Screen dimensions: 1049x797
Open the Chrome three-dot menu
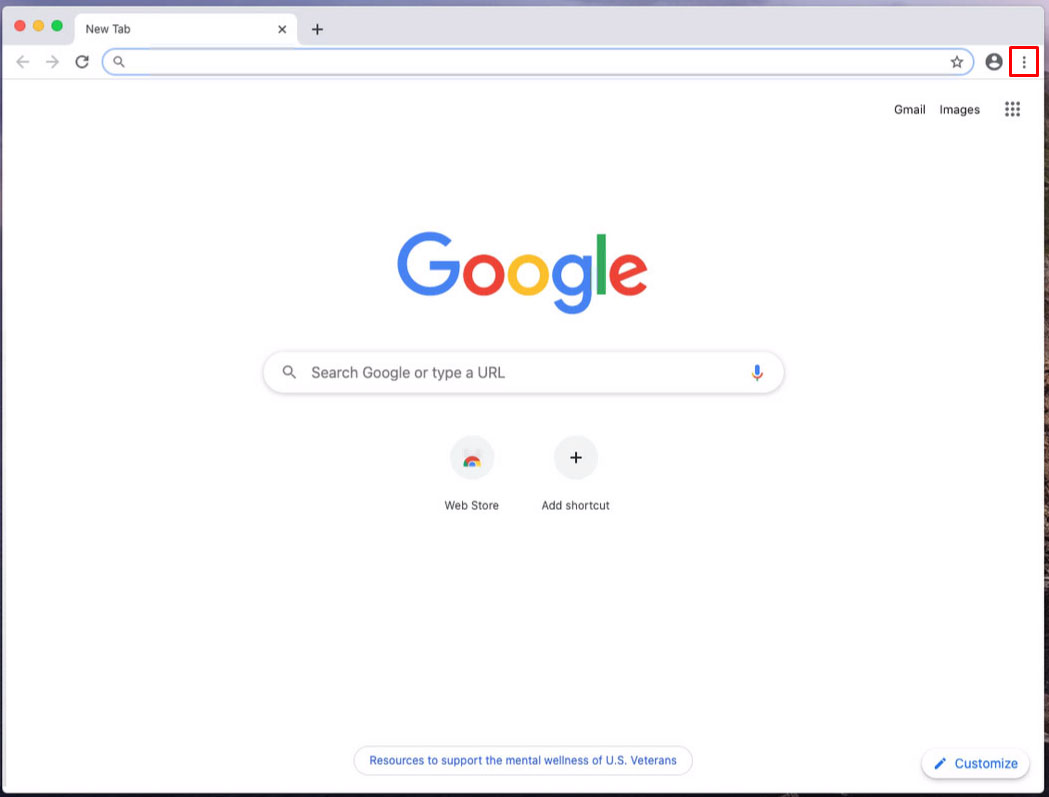[x=1024, y=62]
